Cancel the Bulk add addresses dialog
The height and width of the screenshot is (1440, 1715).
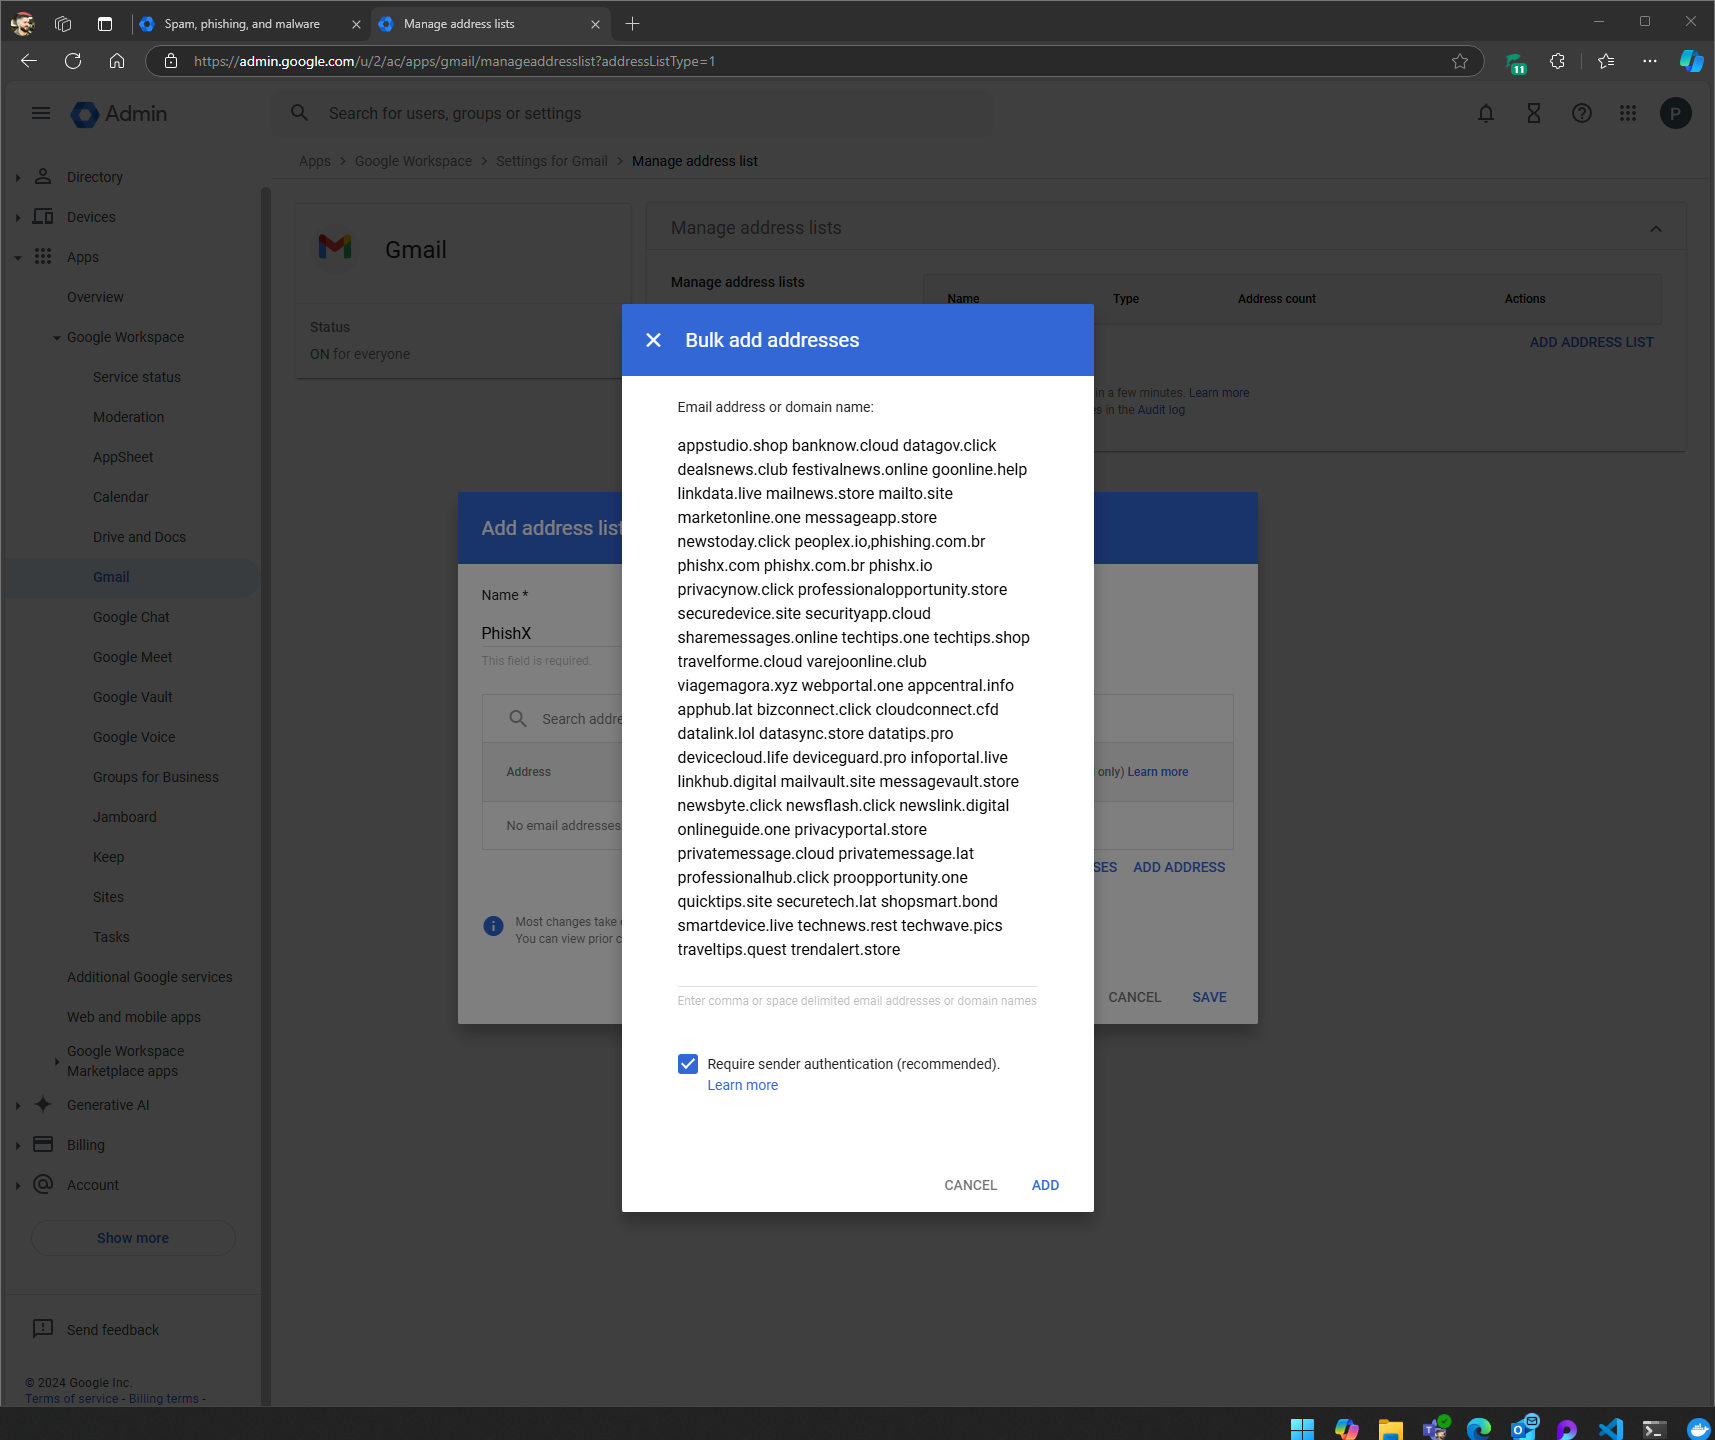pos(970,1185)
